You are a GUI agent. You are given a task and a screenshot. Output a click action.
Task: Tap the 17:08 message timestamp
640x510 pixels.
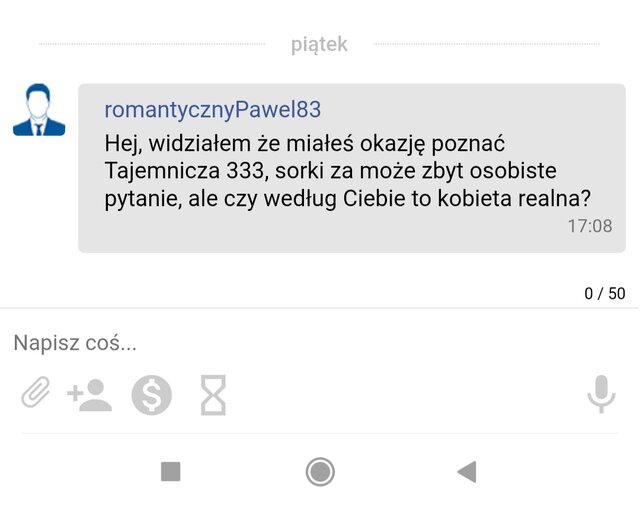[x=590, y=226]
